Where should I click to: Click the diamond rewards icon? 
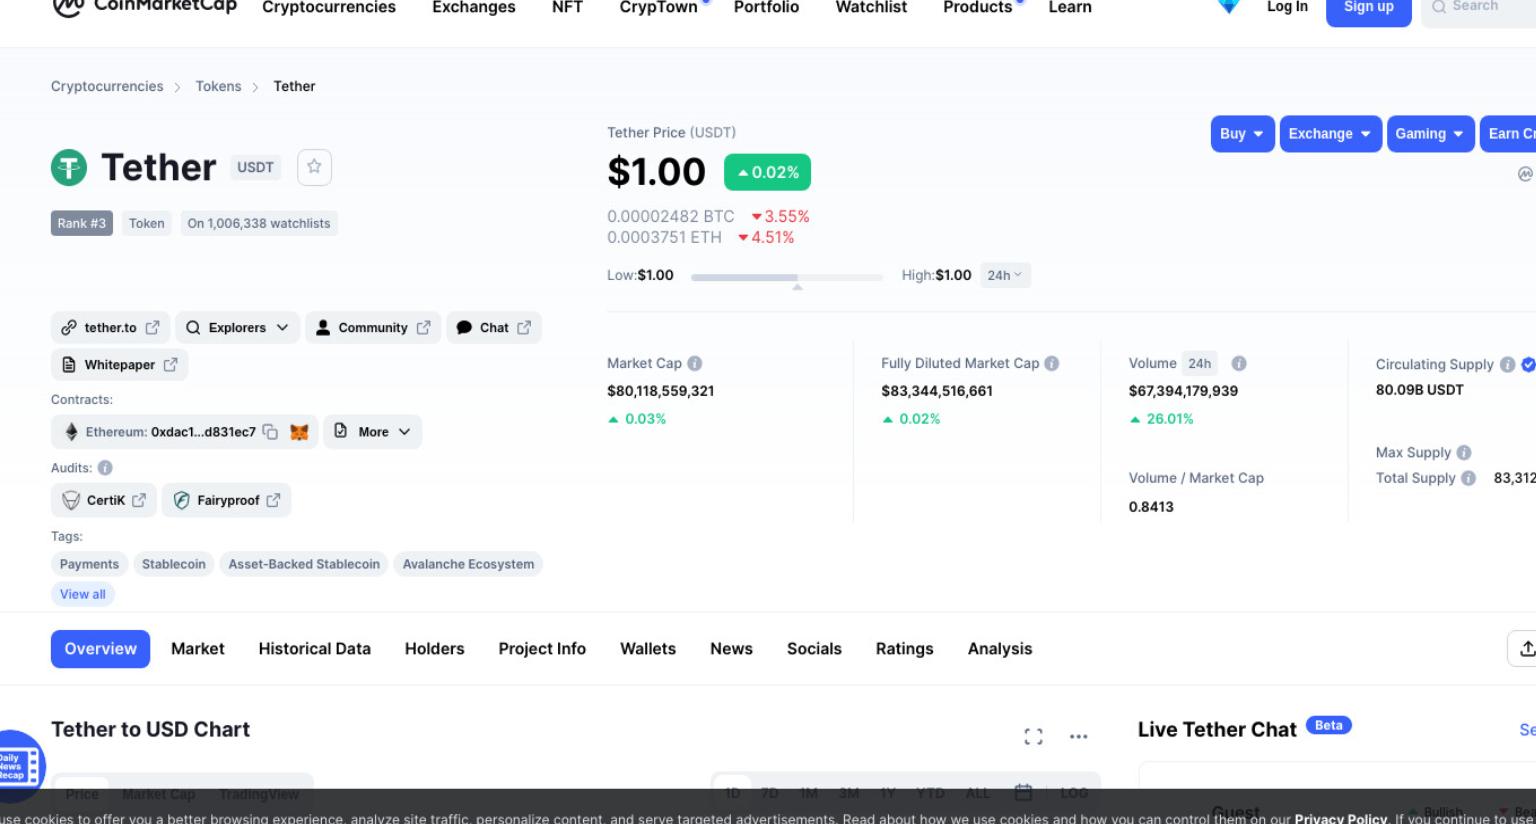pos(1229,6)
